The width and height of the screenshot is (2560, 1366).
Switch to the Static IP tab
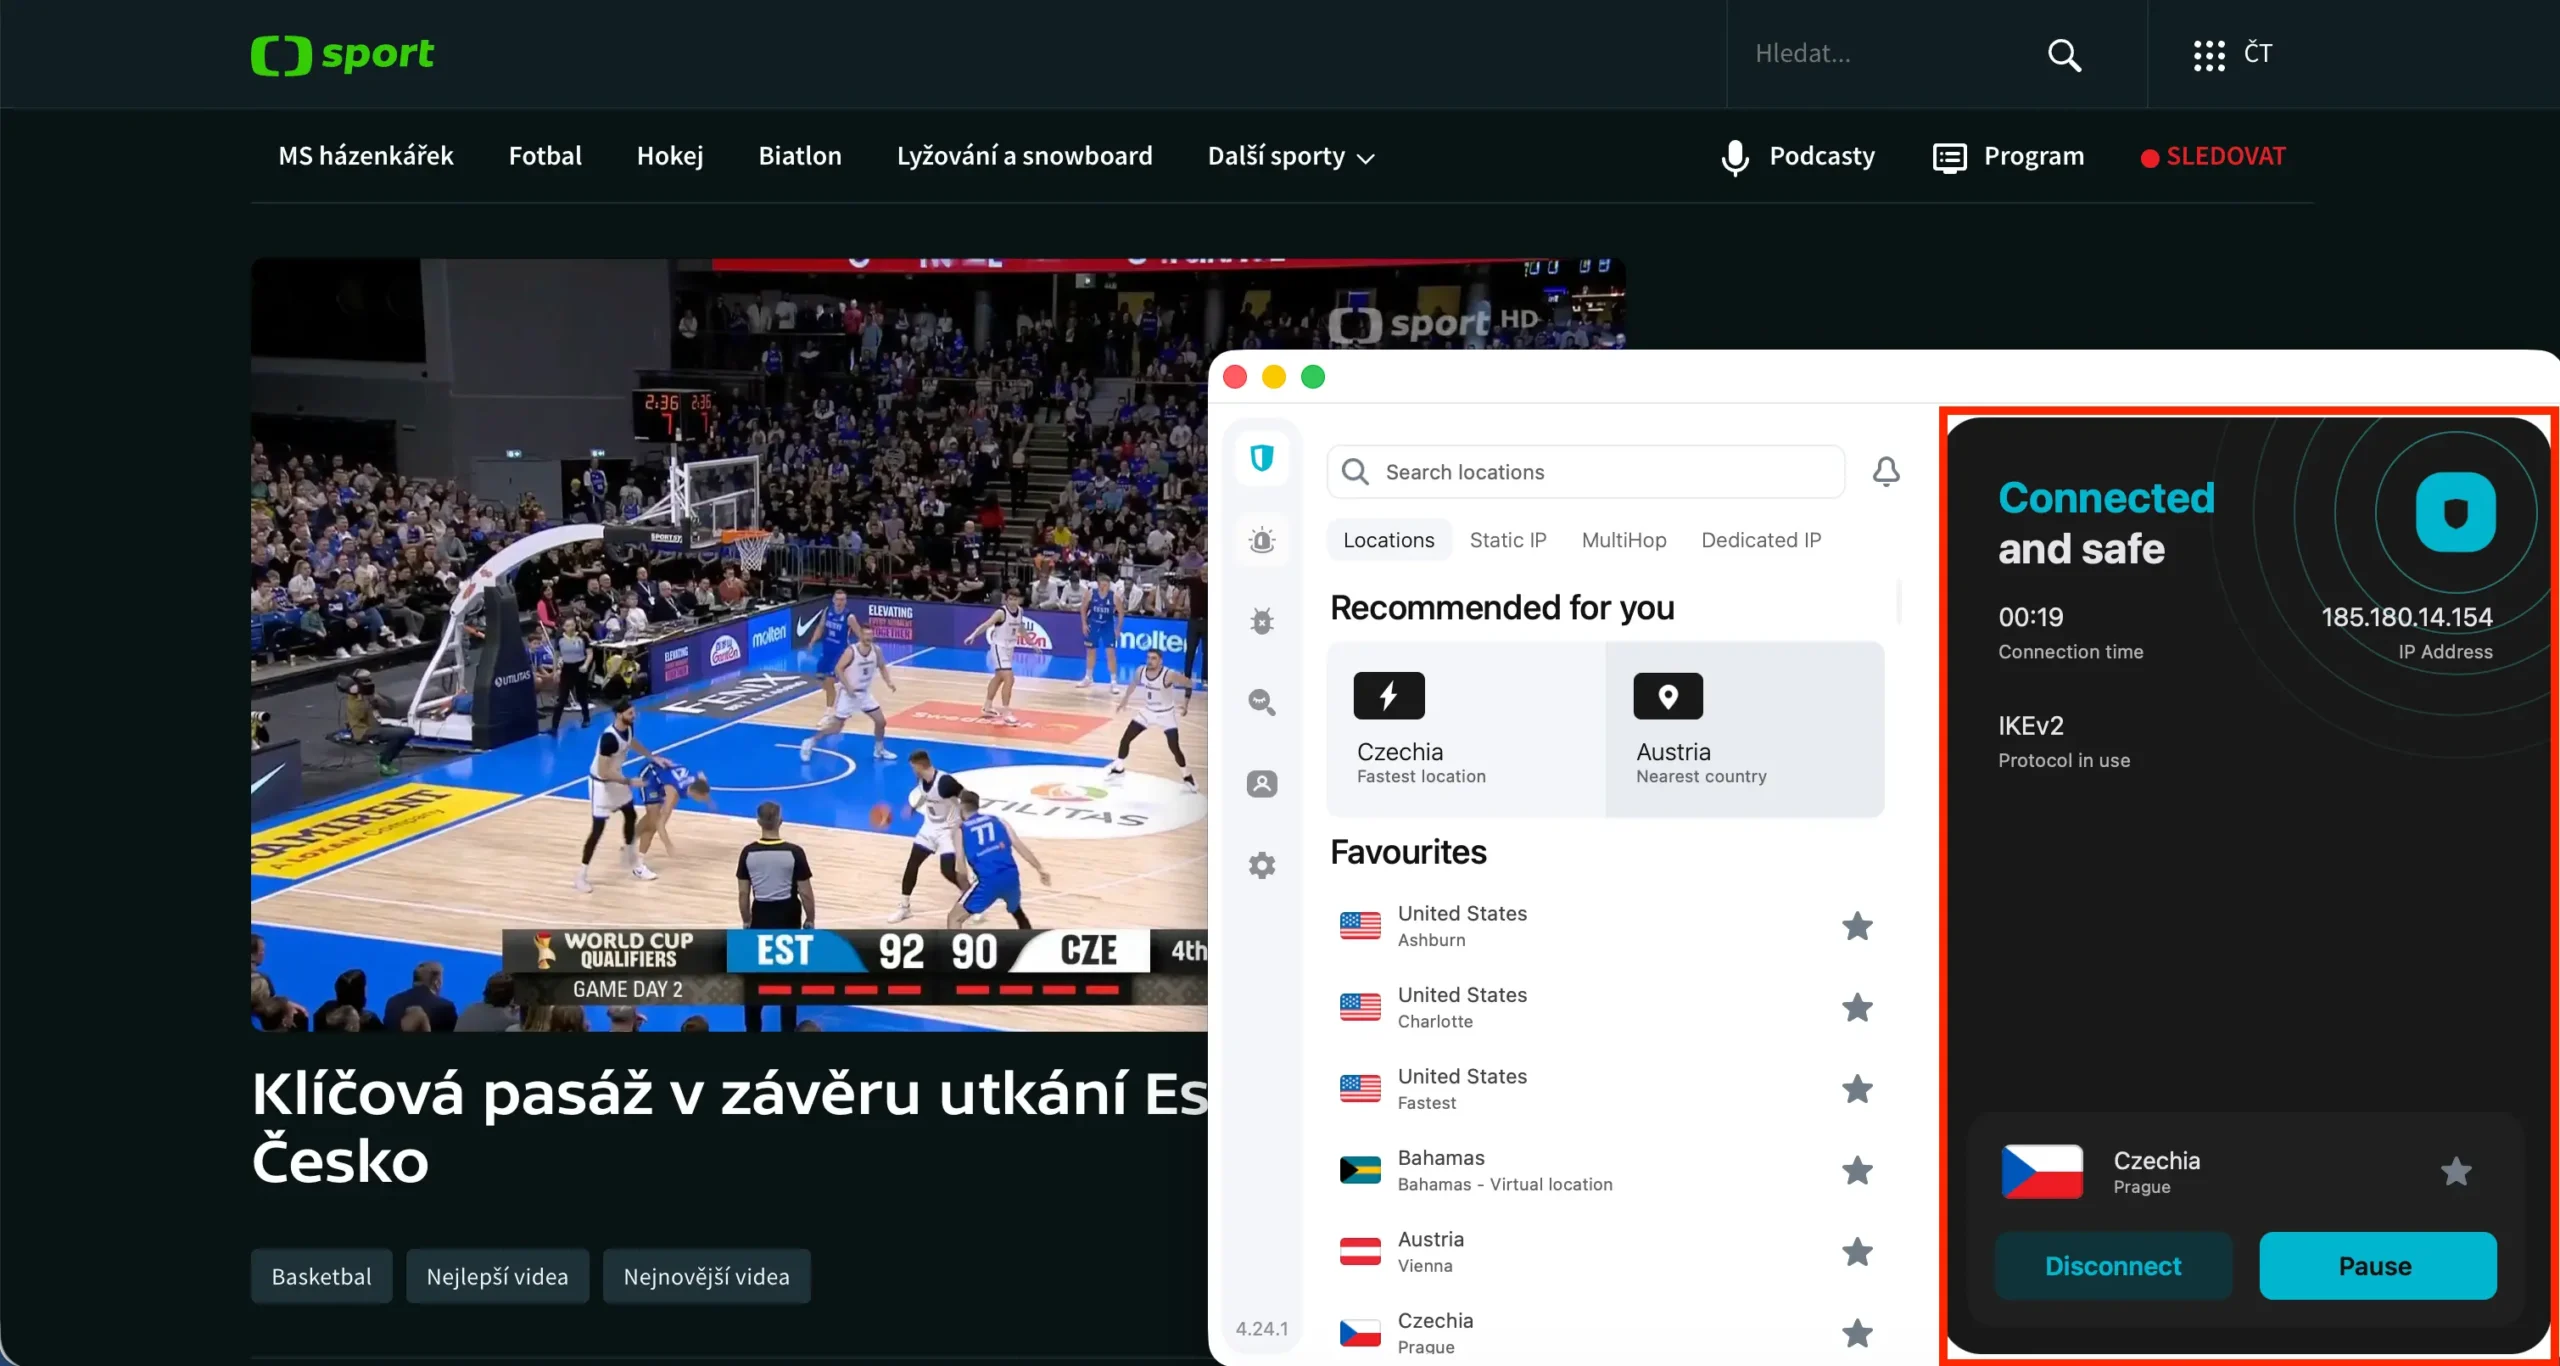point(1508,539)
